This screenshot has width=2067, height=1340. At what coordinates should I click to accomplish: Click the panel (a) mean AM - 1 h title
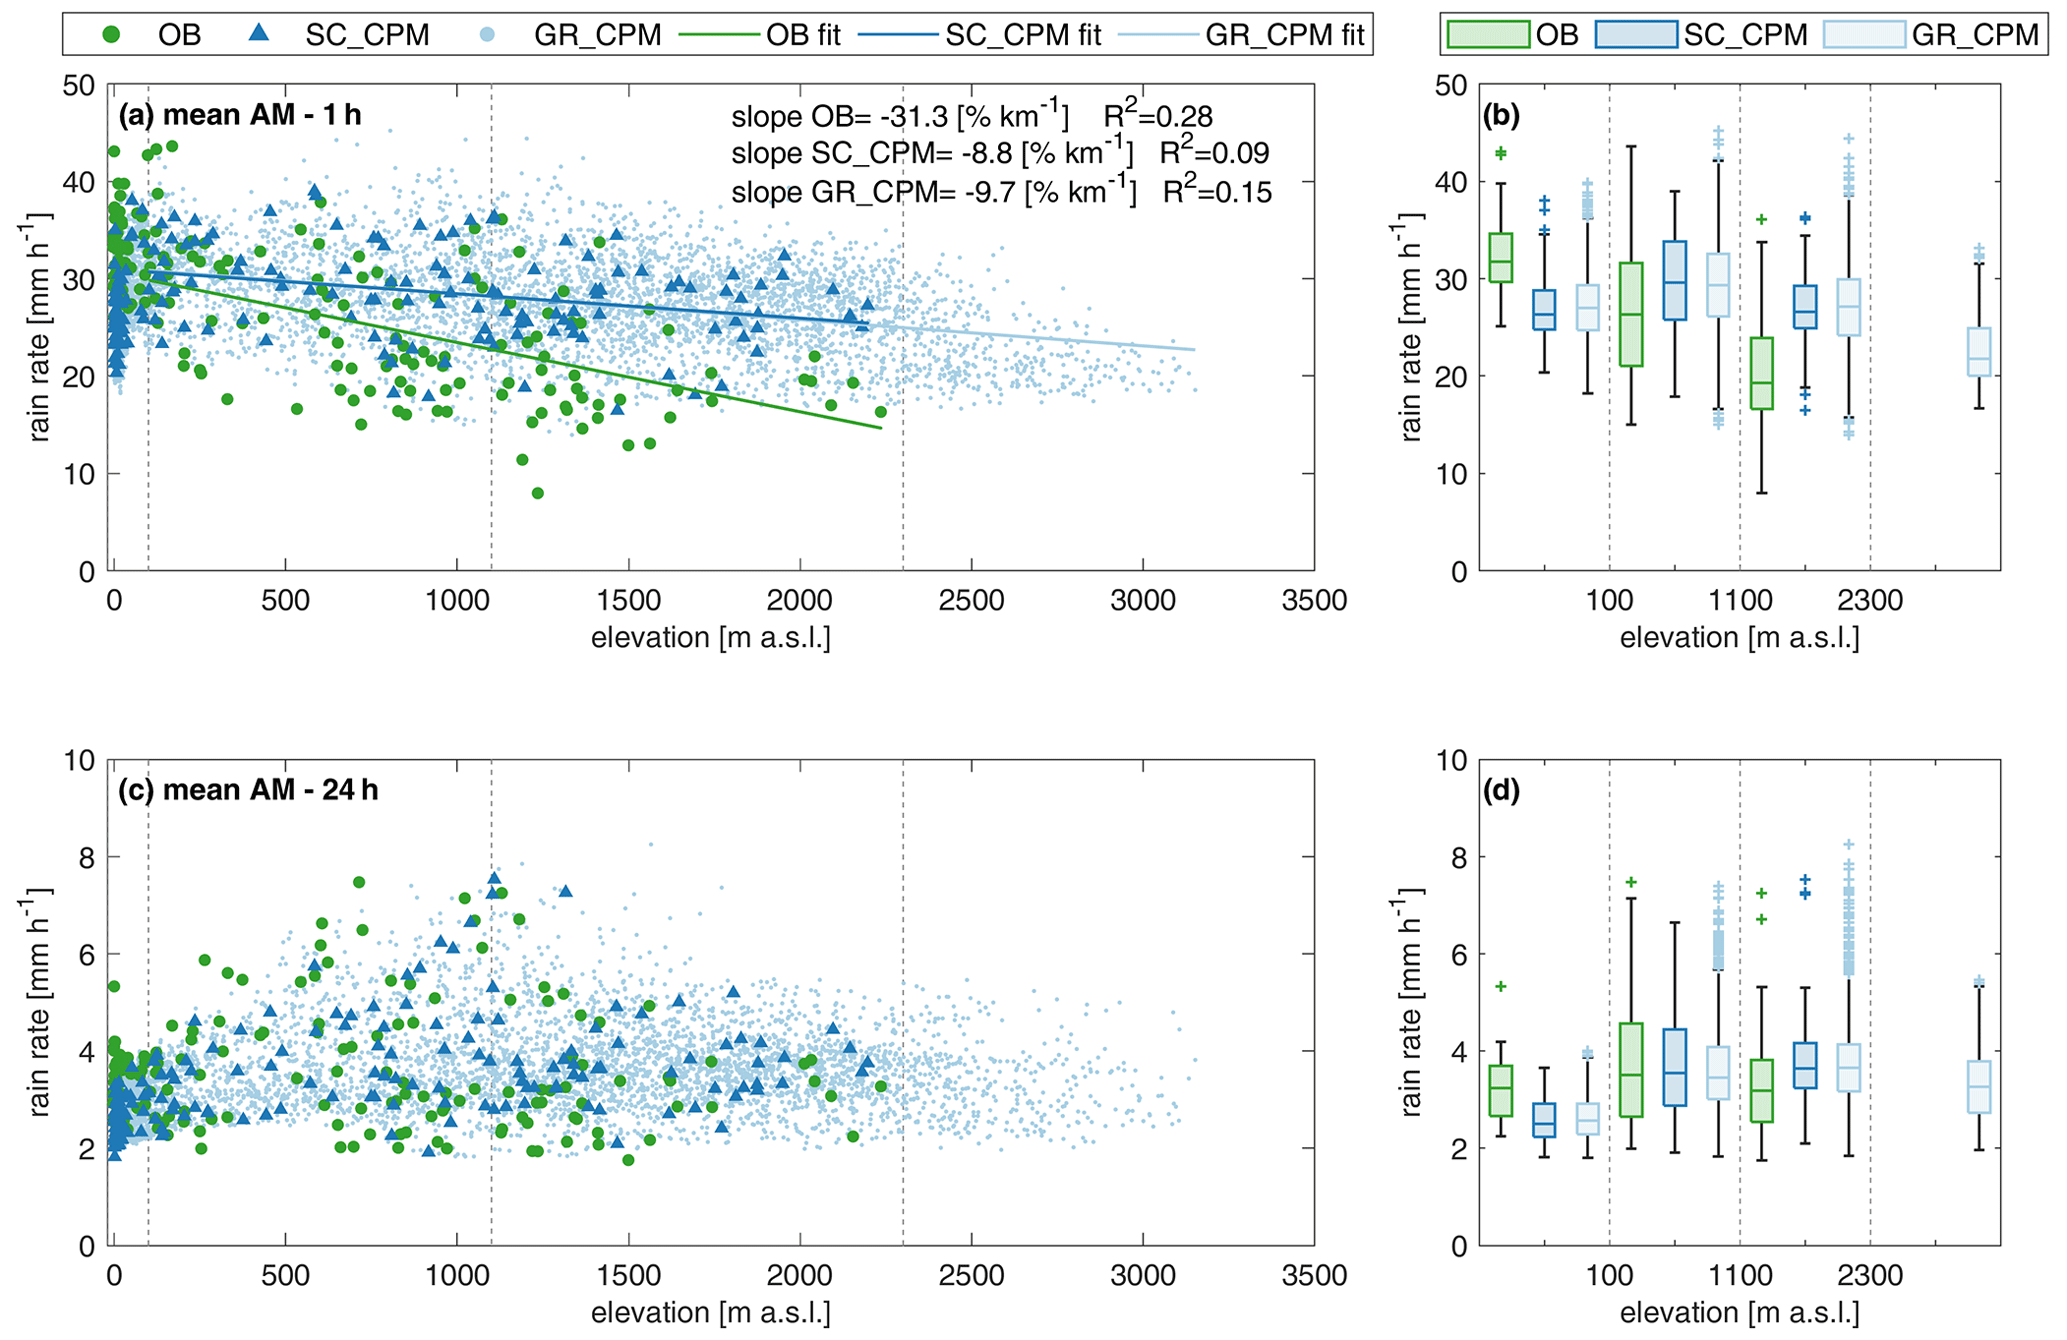pyautogui.click(x=240, y=115)
